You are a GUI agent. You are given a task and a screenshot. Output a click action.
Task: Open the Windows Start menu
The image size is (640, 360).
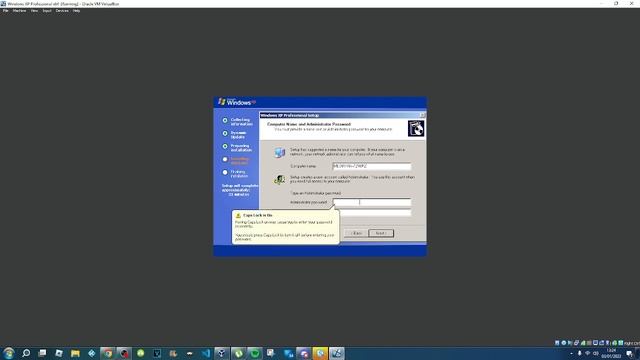(8, 353)
